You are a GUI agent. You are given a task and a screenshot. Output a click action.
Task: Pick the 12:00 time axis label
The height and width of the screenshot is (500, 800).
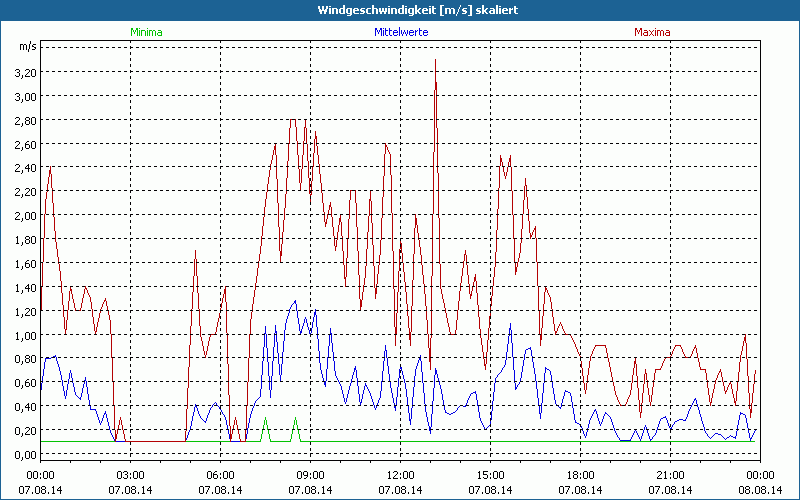(400, 475)
